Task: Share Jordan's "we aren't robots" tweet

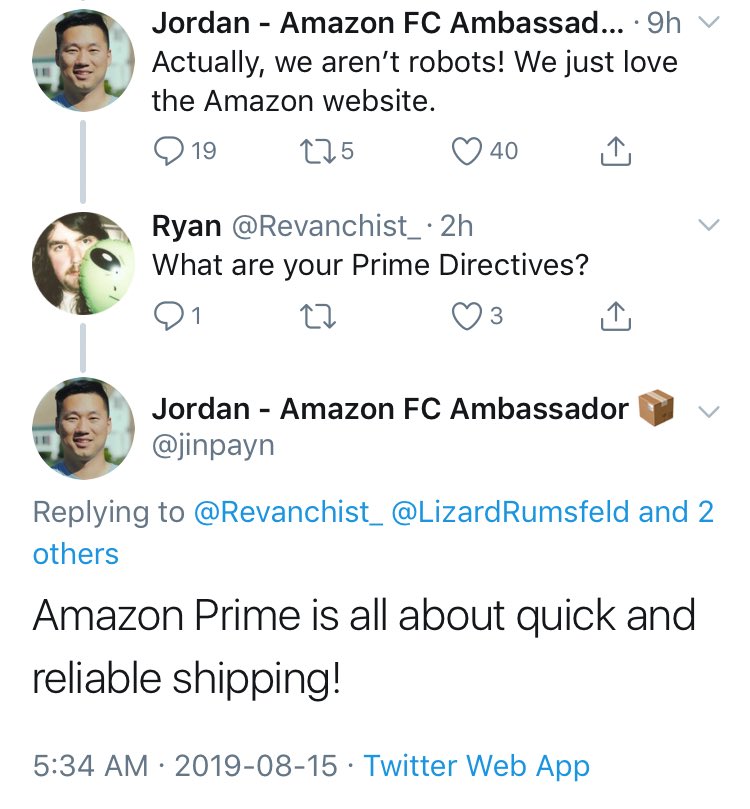Action: tap(615, 152)
